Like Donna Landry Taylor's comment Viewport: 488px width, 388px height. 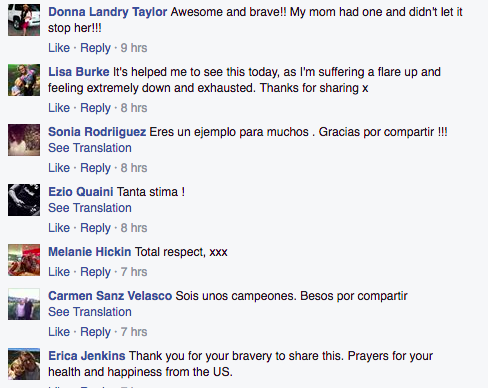59,48
